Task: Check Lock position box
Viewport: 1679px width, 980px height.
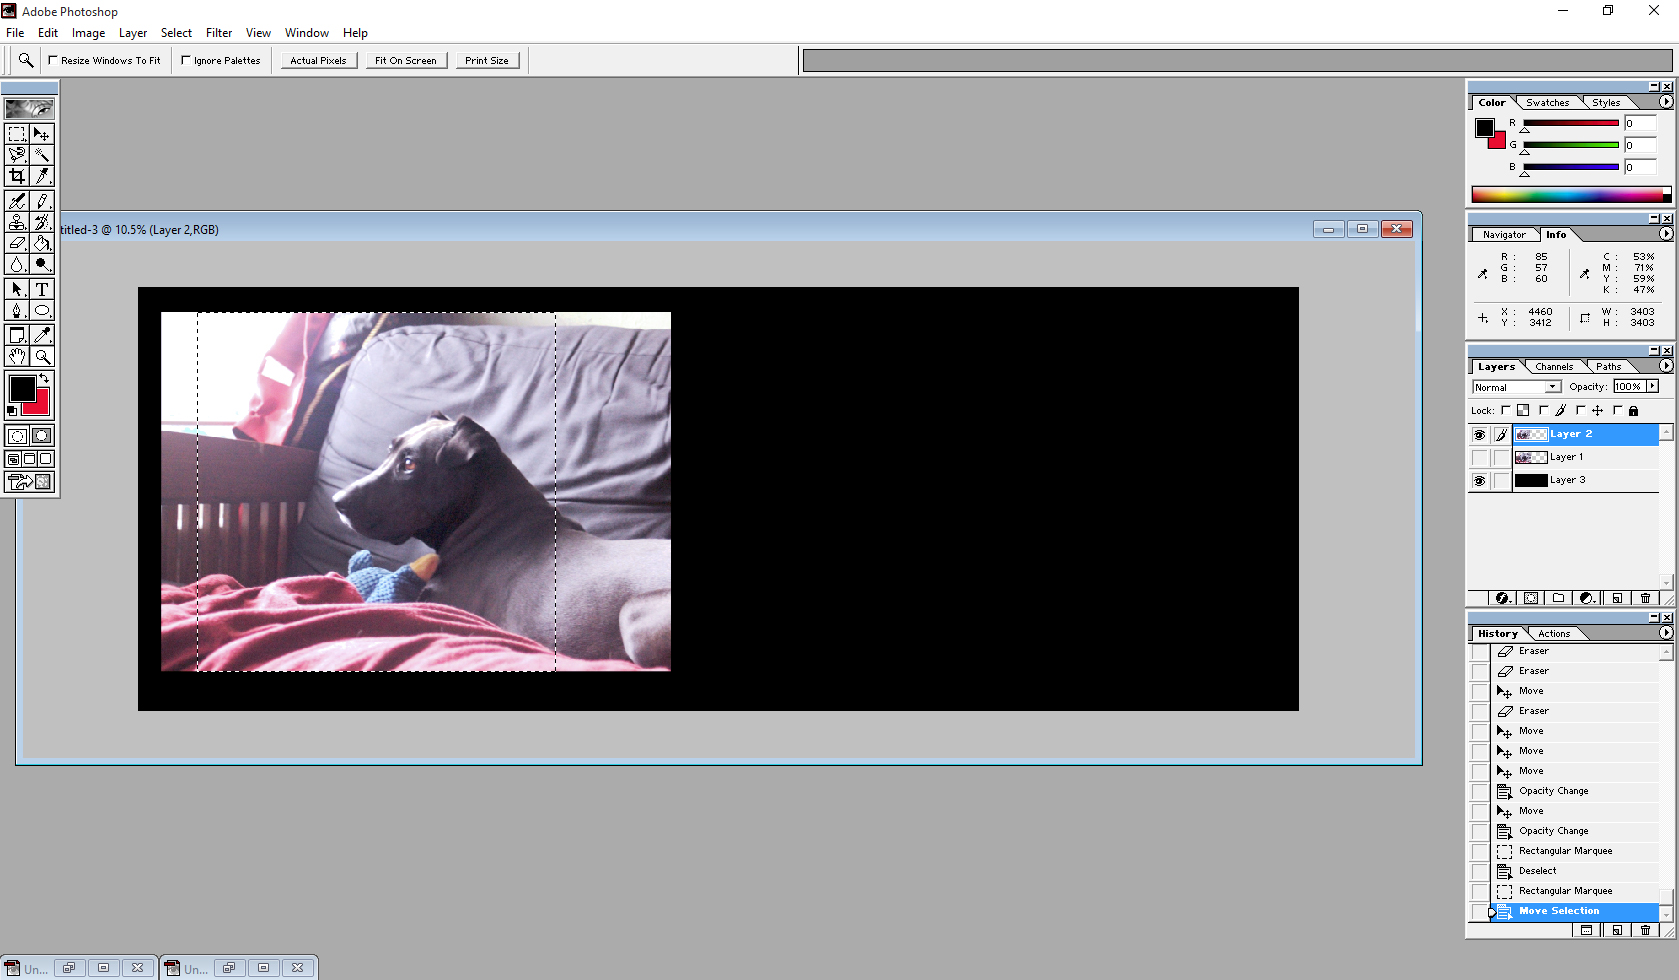Action: [x=1581, y=410]
